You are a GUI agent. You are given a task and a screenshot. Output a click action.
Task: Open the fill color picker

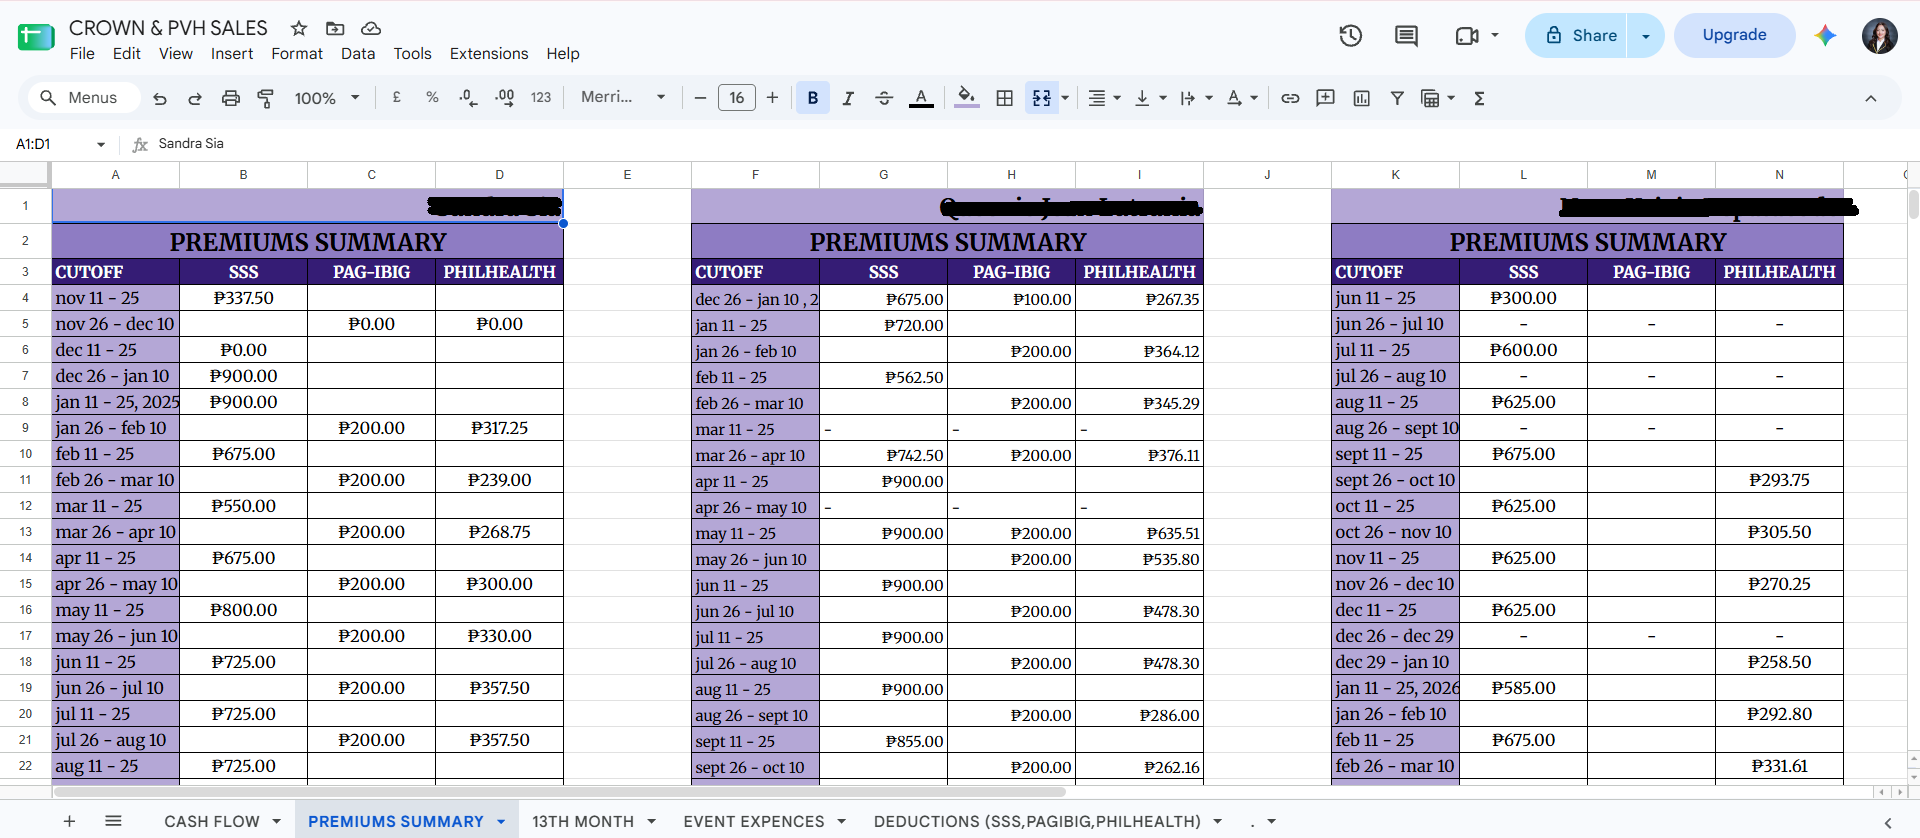coord(966,98)
